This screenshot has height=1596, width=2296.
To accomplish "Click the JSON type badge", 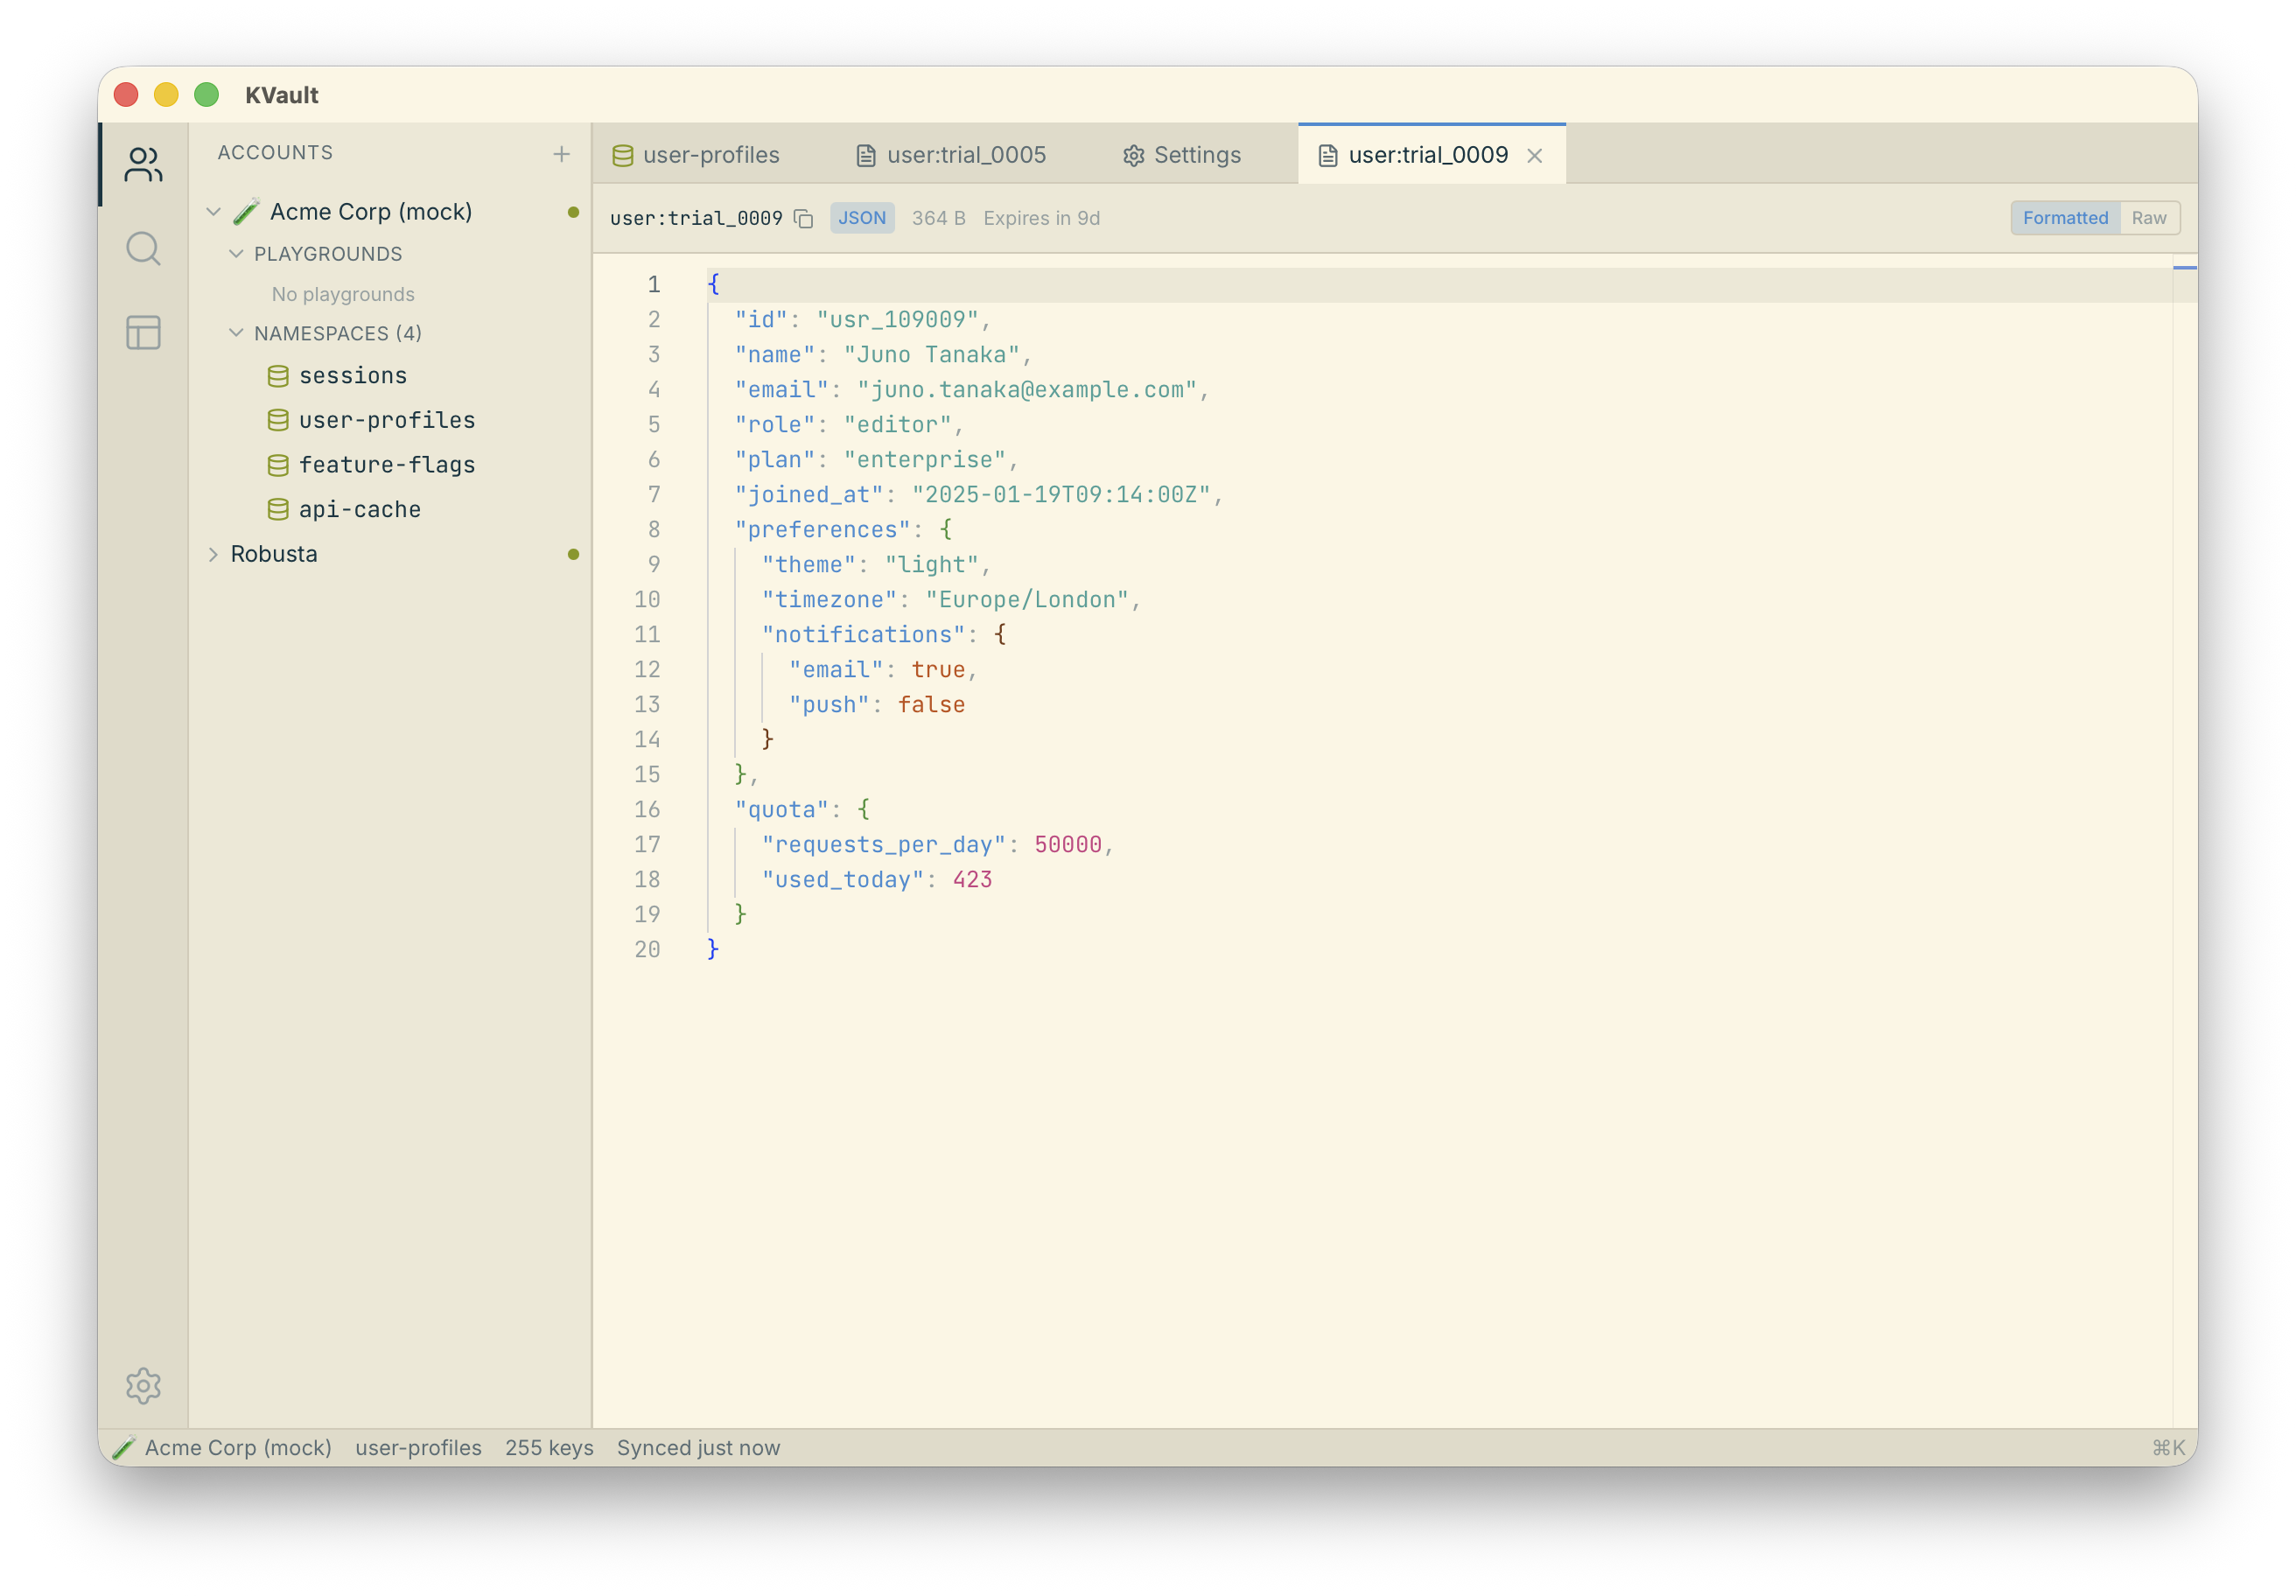I will click(x=861, y=218).
